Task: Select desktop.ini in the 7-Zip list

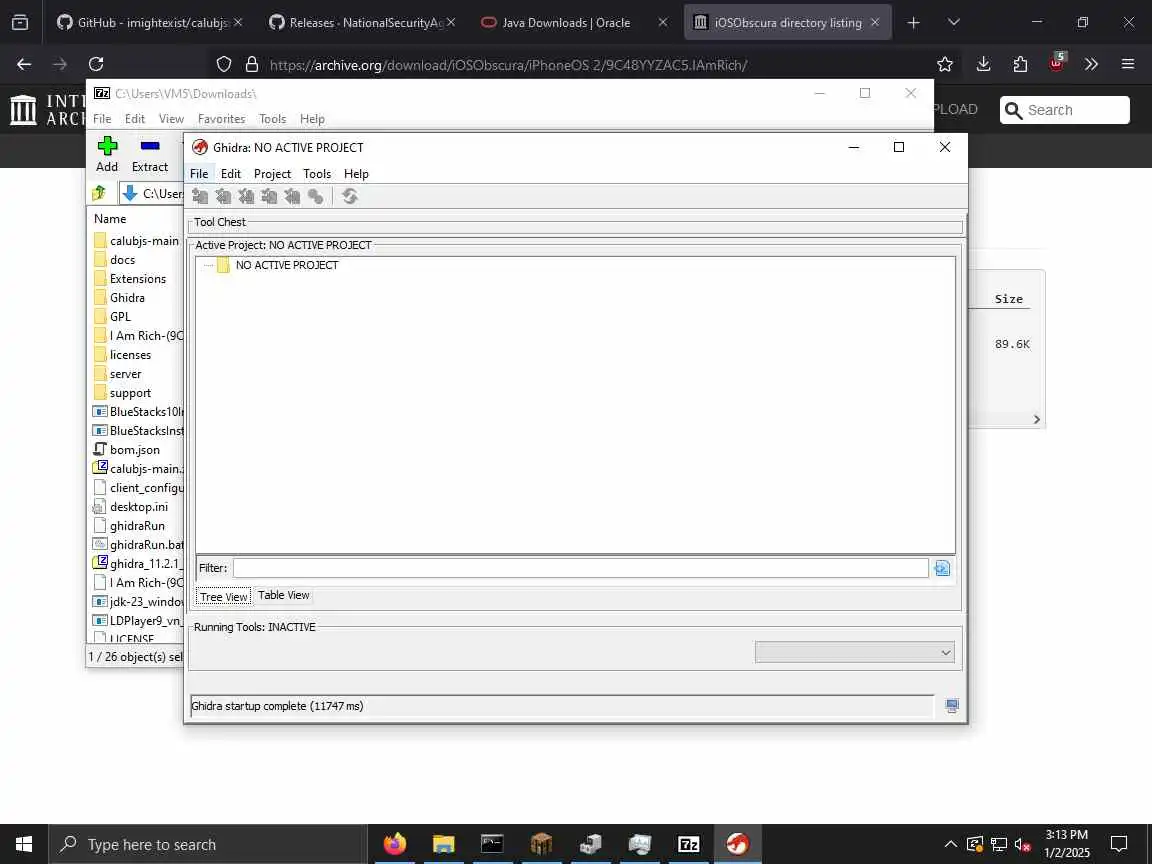Action: coord(131,507)
